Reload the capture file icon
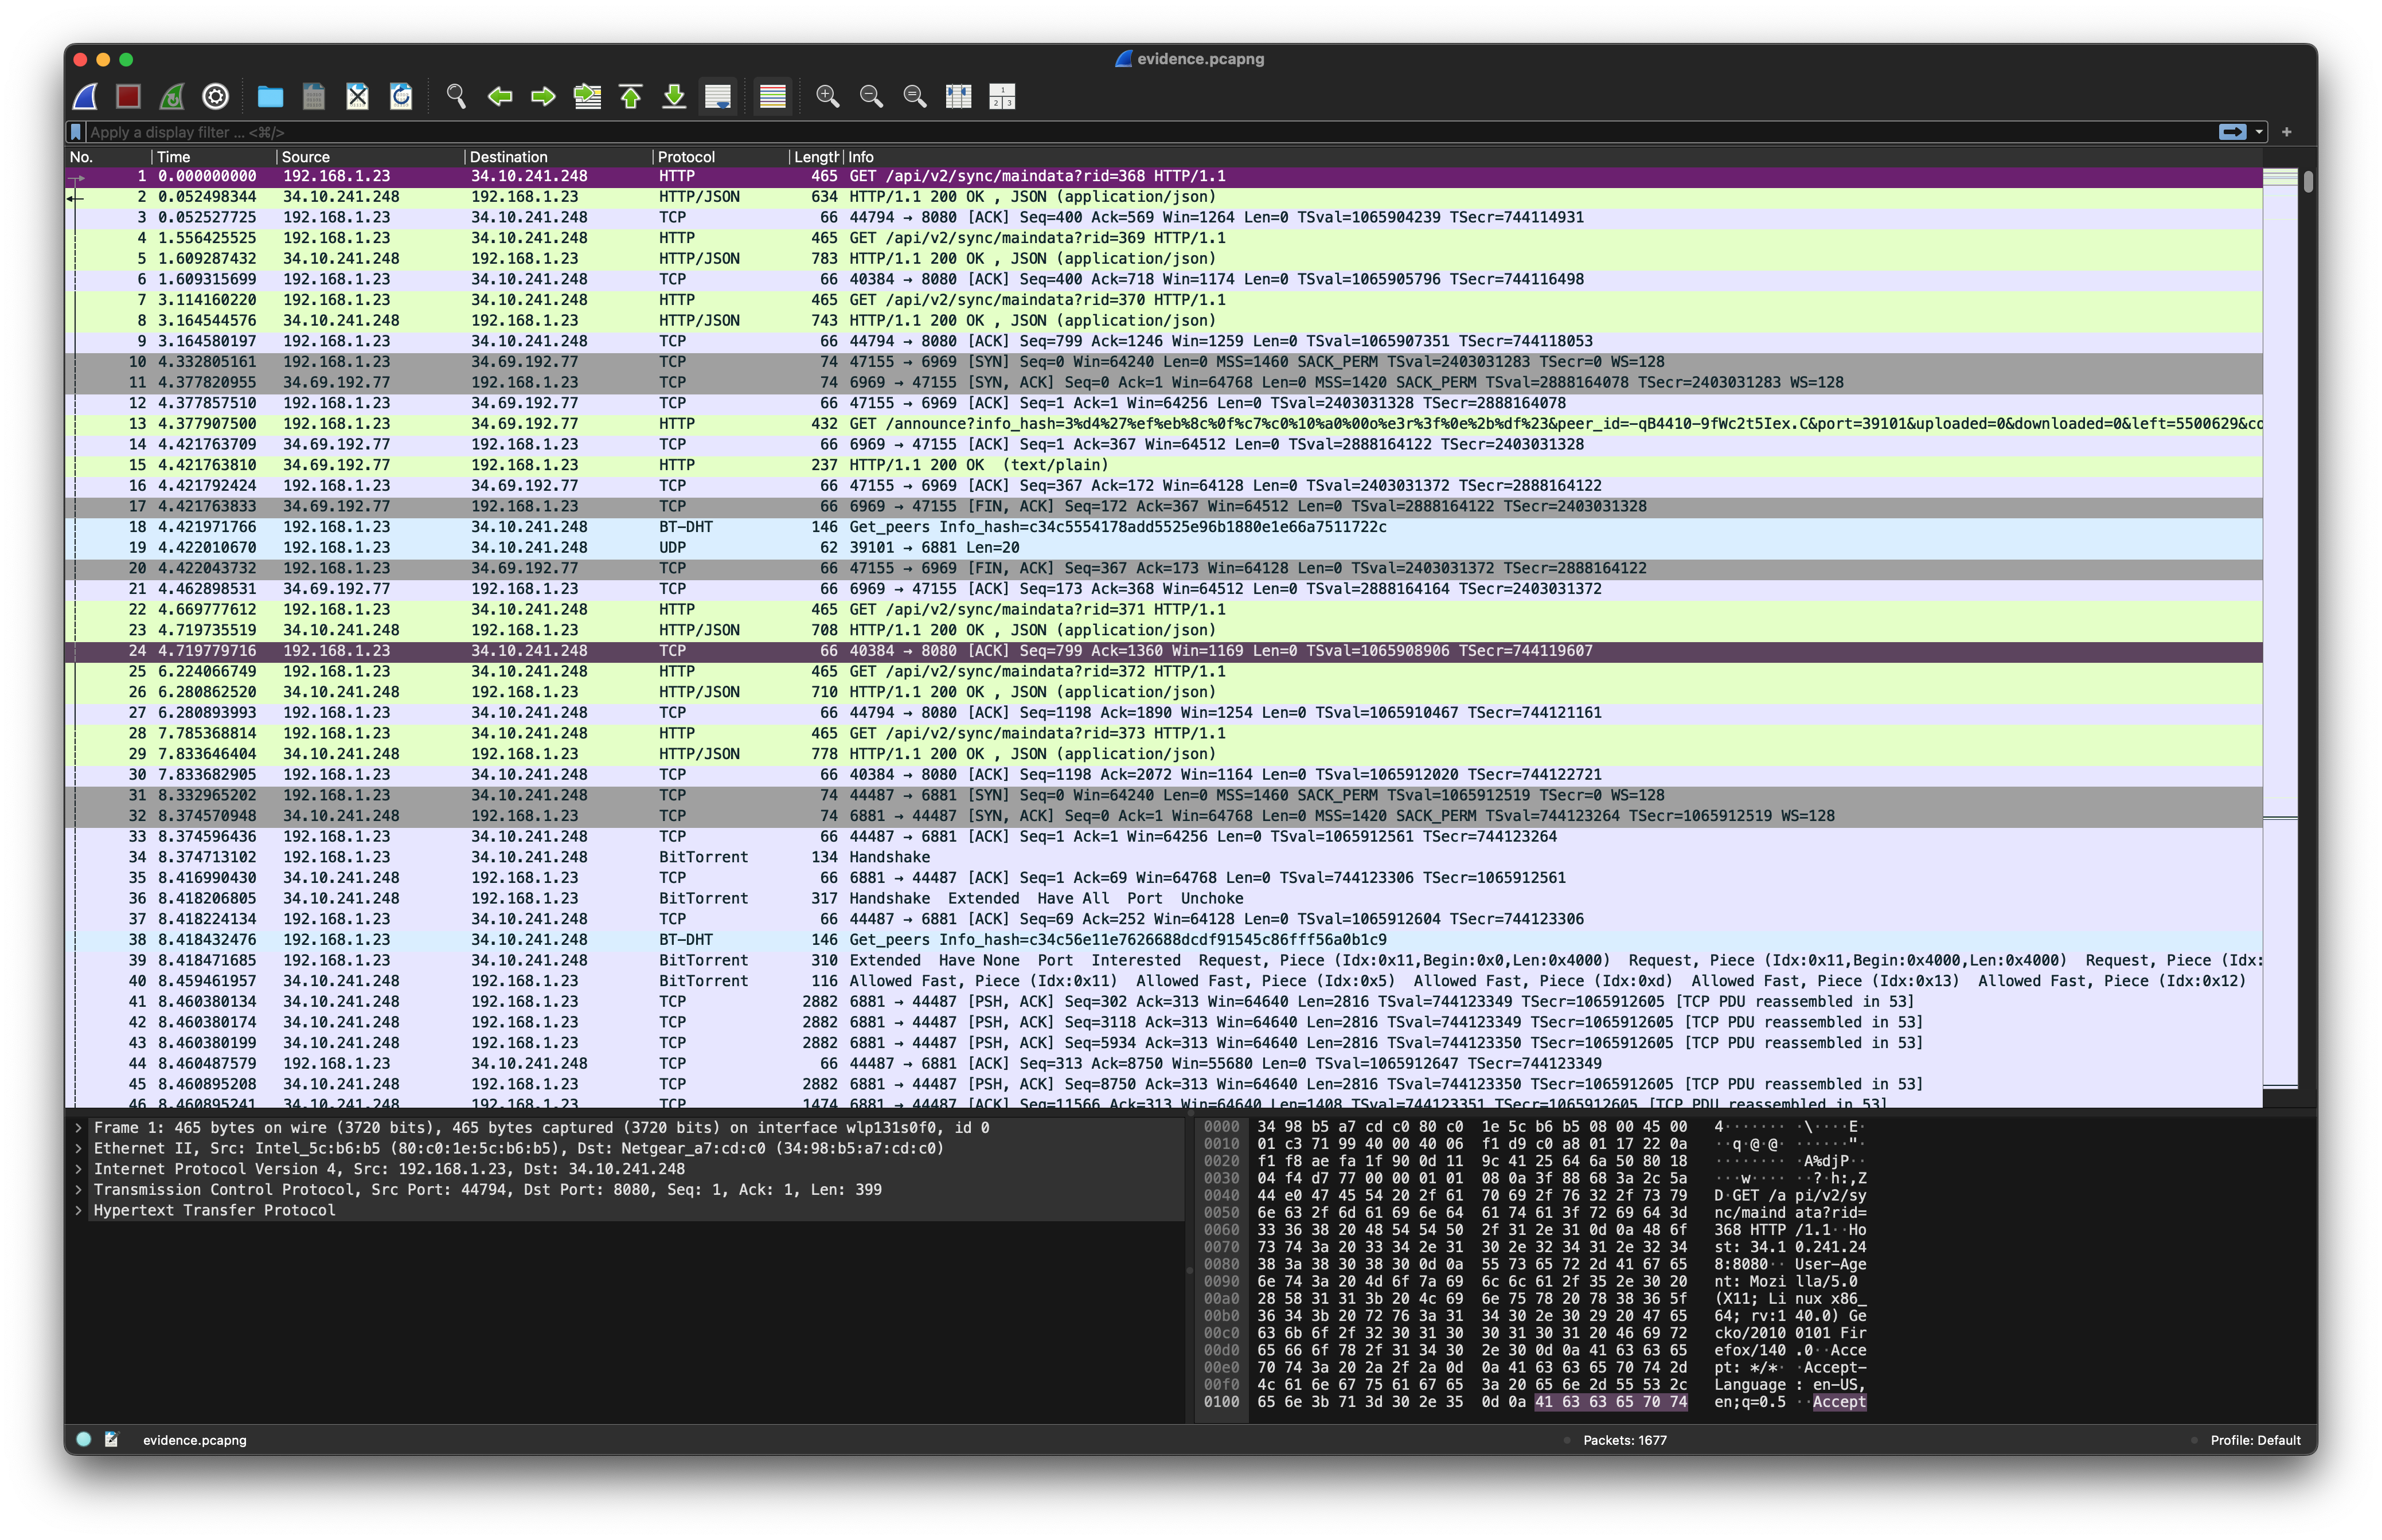This screenshot has width=2382, height=1540. [x=401, y=96]
